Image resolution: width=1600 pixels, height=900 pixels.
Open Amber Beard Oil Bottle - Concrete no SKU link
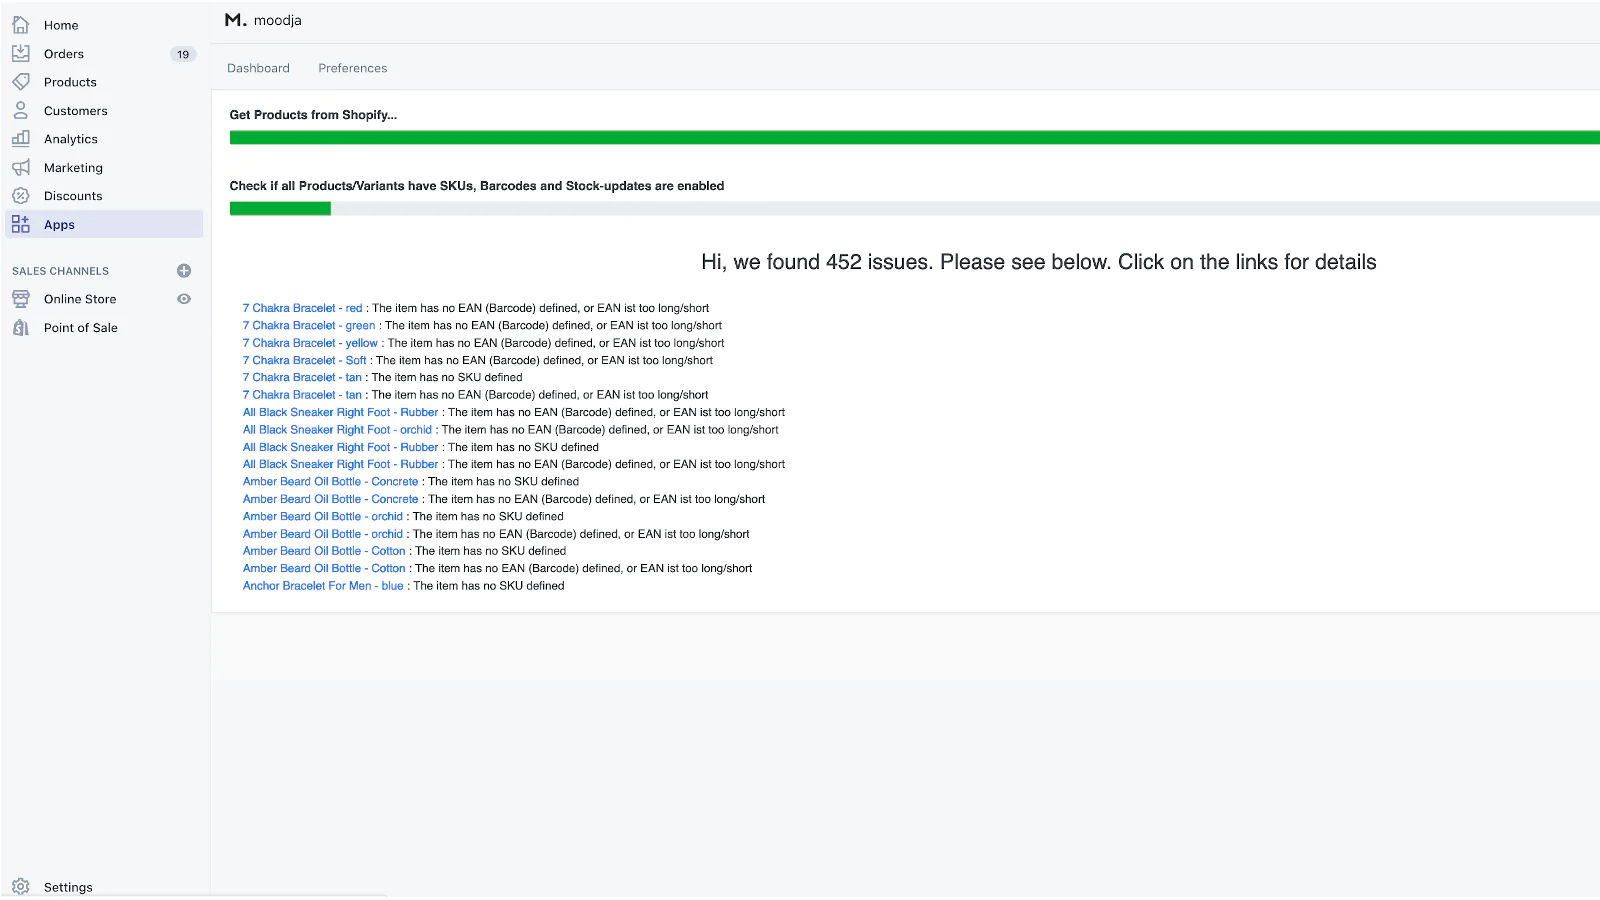[x=330, y=481]
